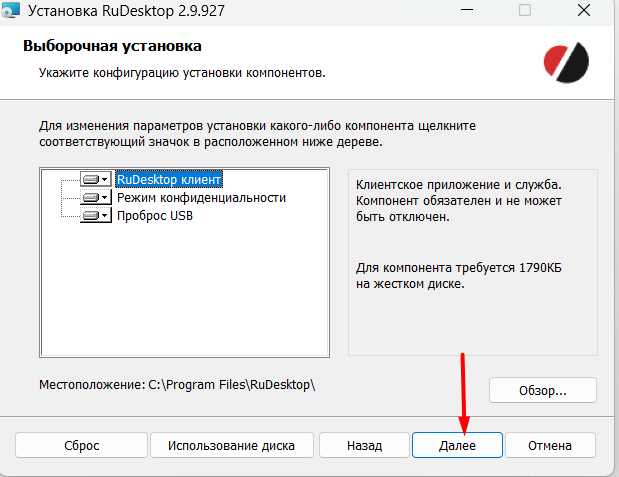
Task: Click the Обзор... browse button
Action: 543,390
